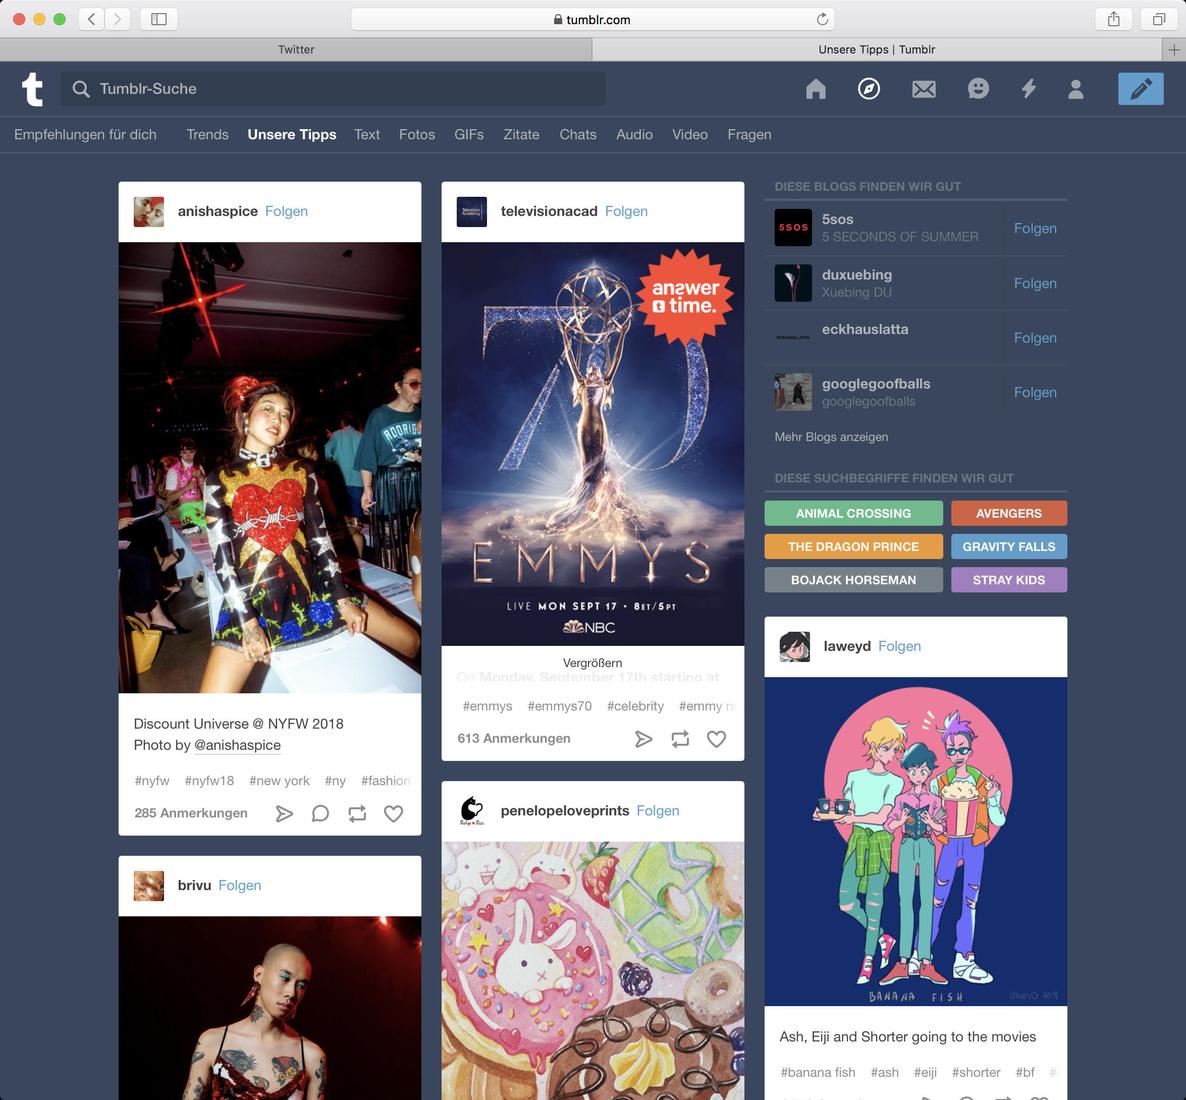
Task: Open the Chats category
Action: point(578,135)
